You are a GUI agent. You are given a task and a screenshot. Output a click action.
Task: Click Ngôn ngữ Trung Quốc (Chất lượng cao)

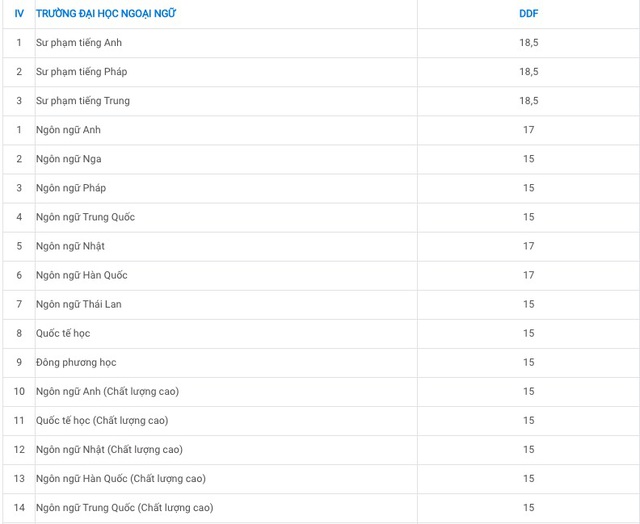(124, 508)
